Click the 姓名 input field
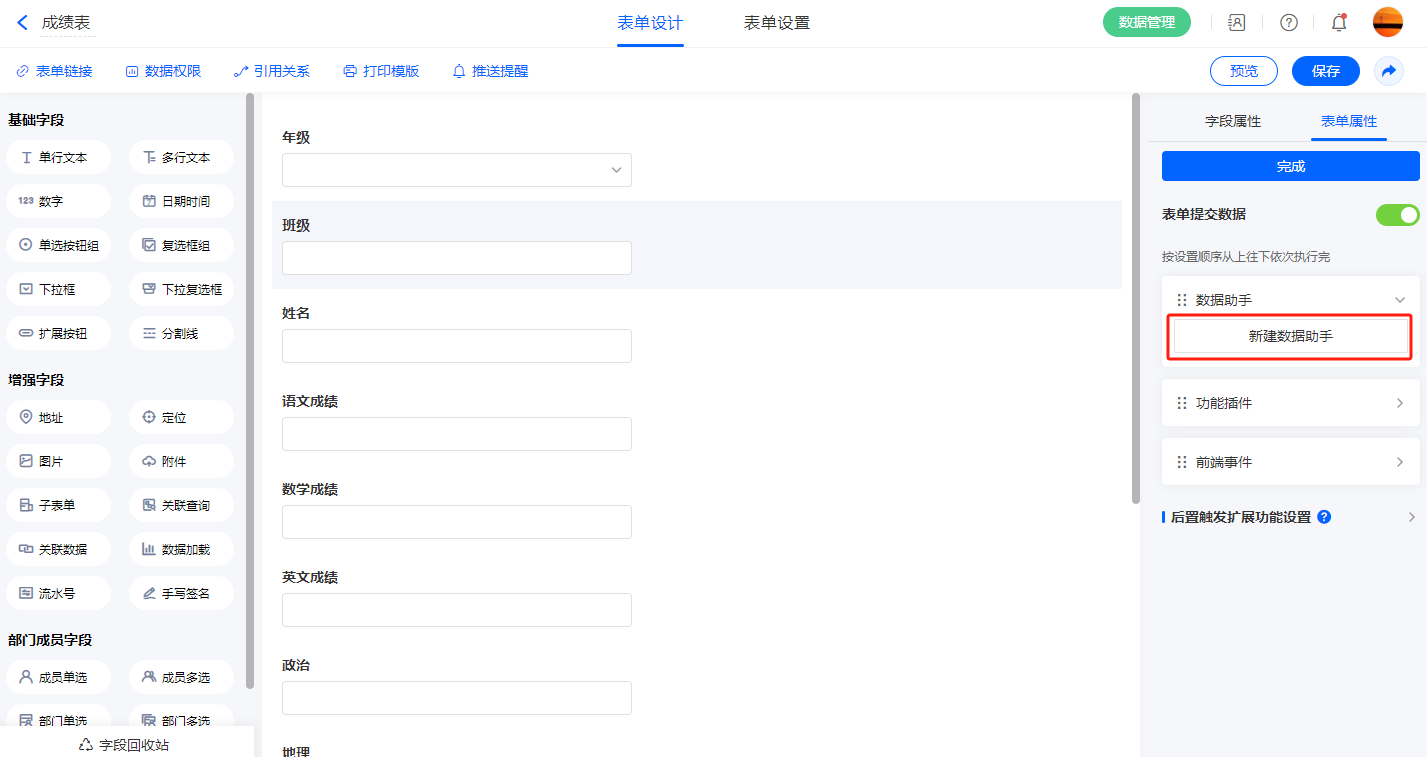The width and height of the screenshot is (1427, 757). [456, 346]
